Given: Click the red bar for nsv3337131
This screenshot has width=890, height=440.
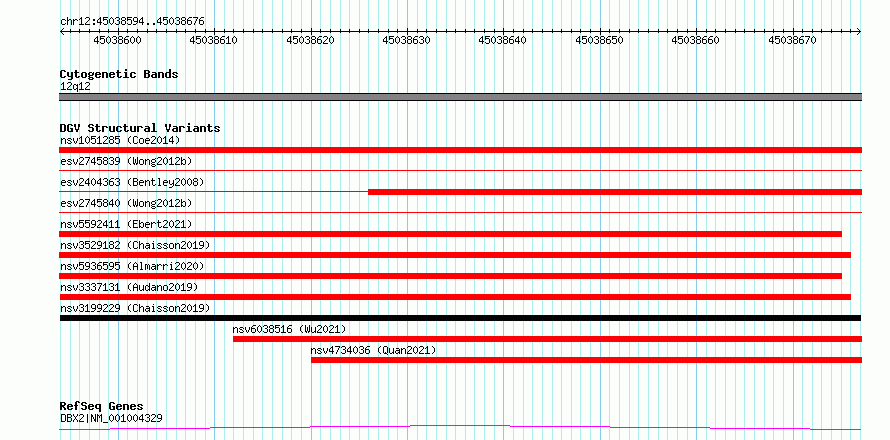Looking at the screenshot, I should tap(455, 297).
